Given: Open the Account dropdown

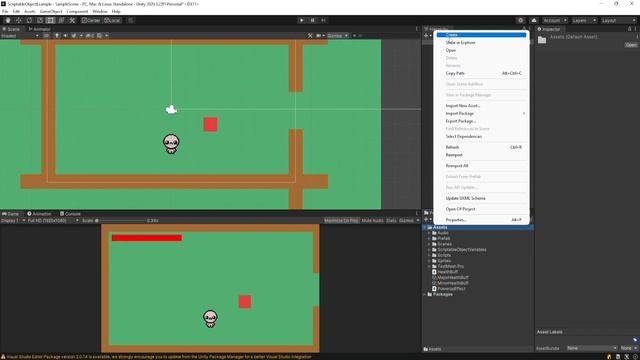Looking at the screenshot, I should pos(555,20).
